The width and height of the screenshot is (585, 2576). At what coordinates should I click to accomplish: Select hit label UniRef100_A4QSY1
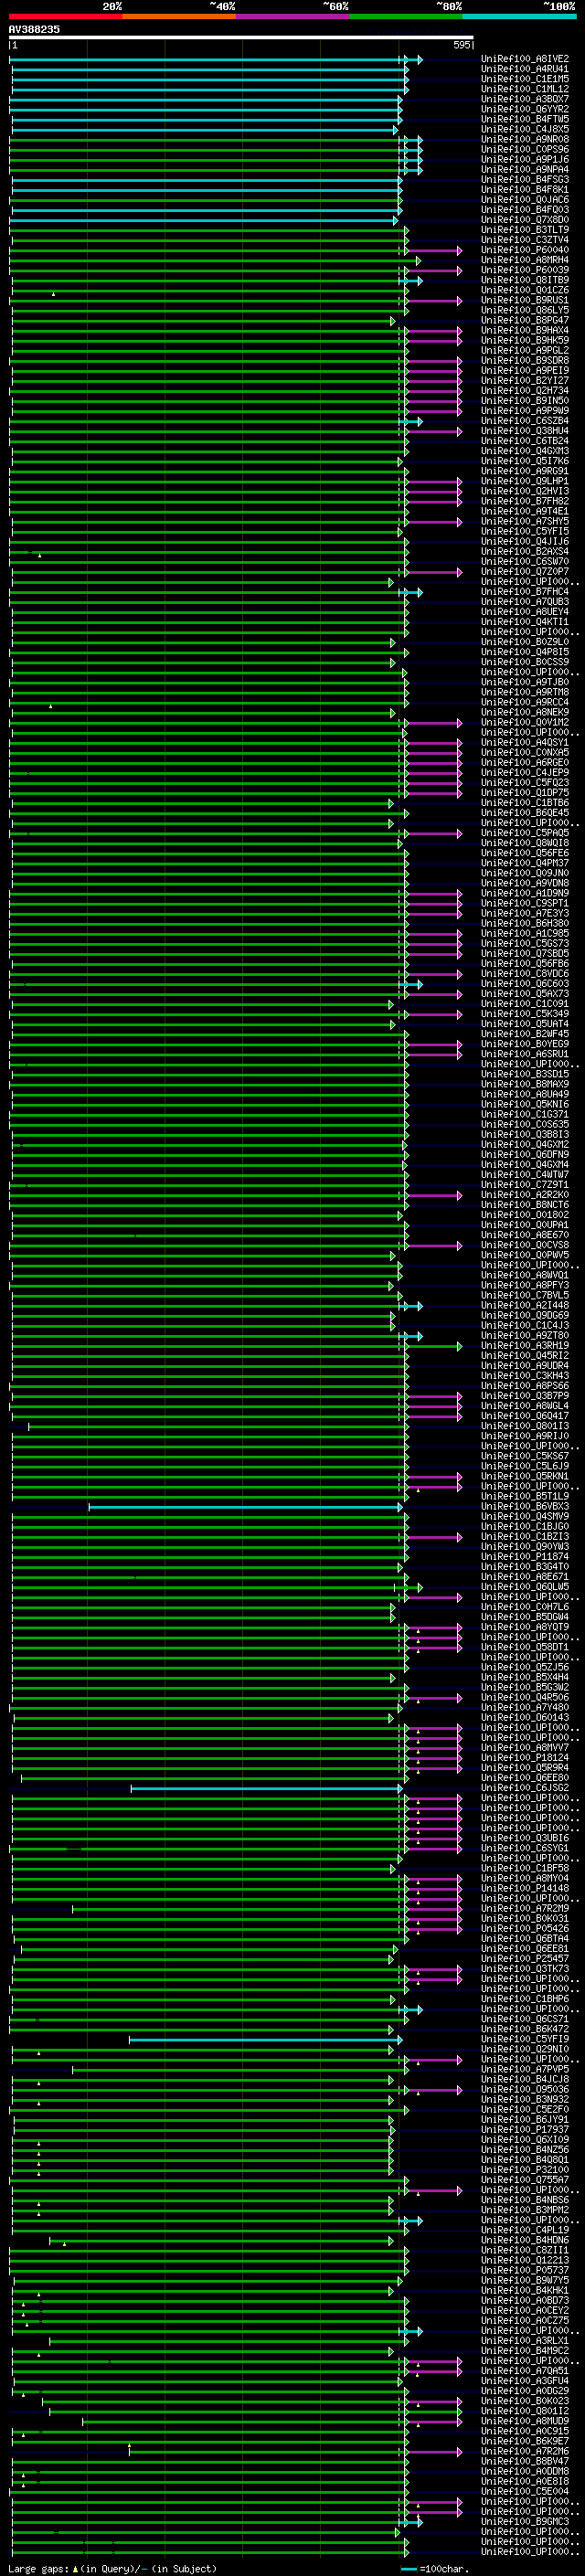[525, 742]
